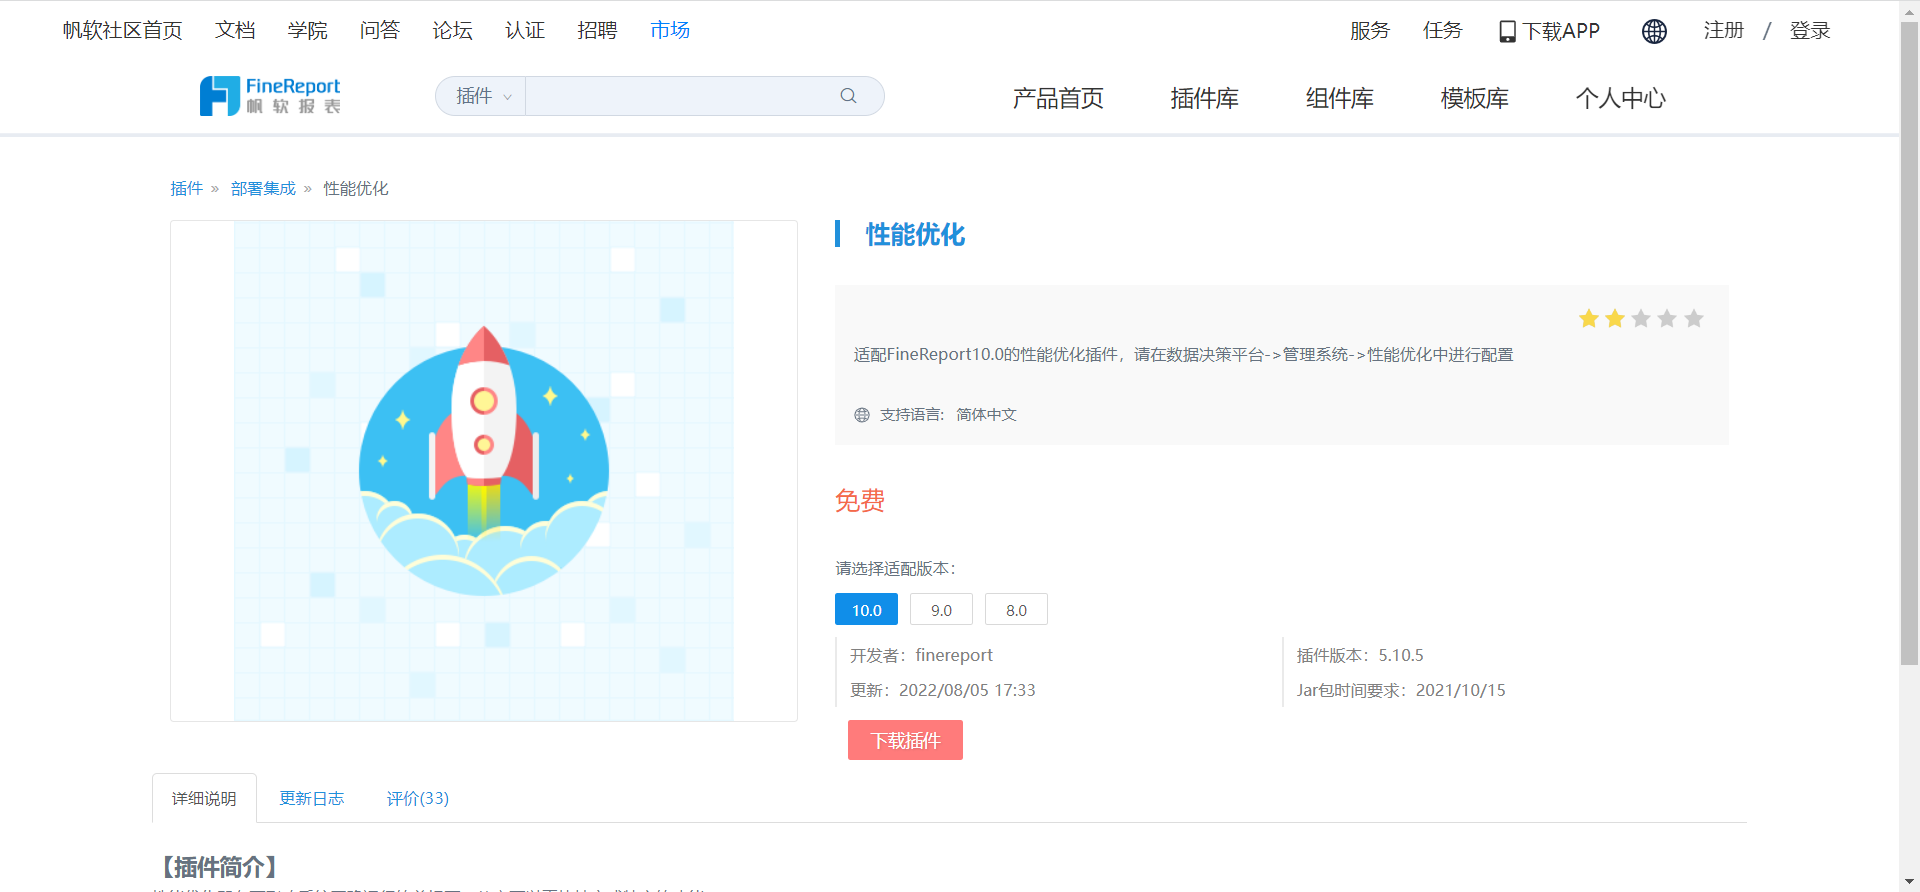Select version 9.0 option
This screenshot has height=892, width=1920.
(x=941, y=610)
